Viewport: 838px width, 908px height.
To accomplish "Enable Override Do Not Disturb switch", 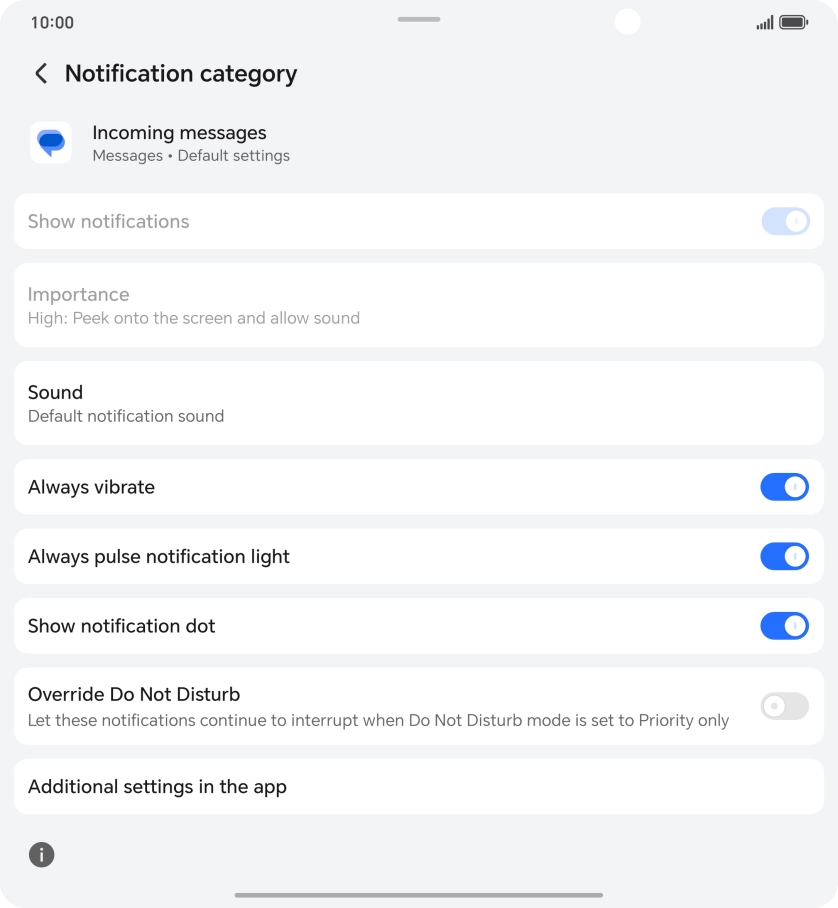I will pyautogui.click(x=784, y=707).
